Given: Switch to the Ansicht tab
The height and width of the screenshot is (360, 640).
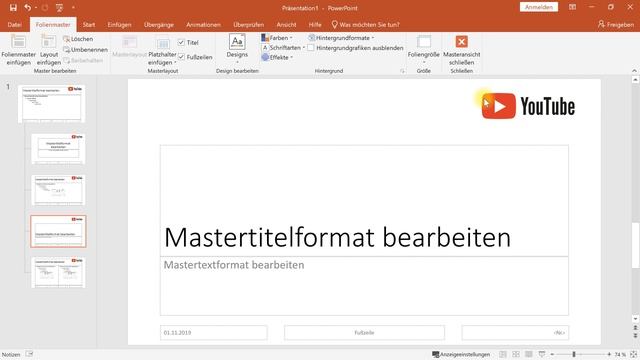Looking at the screenshot, I should pos(286,24).
